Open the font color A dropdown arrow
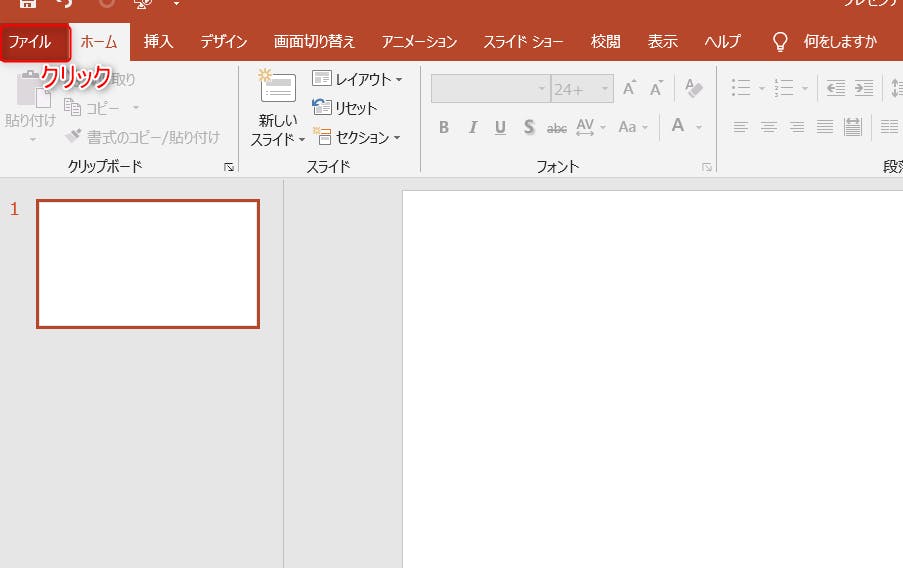The width and height of the screenshot is (903, 568). [x=699, y=127]
